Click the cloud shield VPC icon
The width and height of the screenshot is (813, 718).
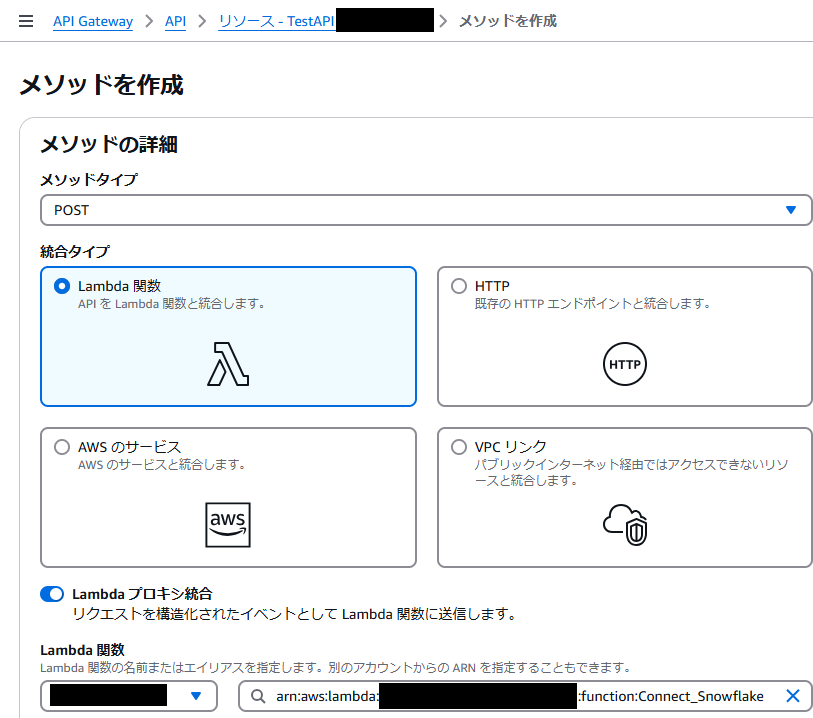pyautogui.click(x=625, y=525)
